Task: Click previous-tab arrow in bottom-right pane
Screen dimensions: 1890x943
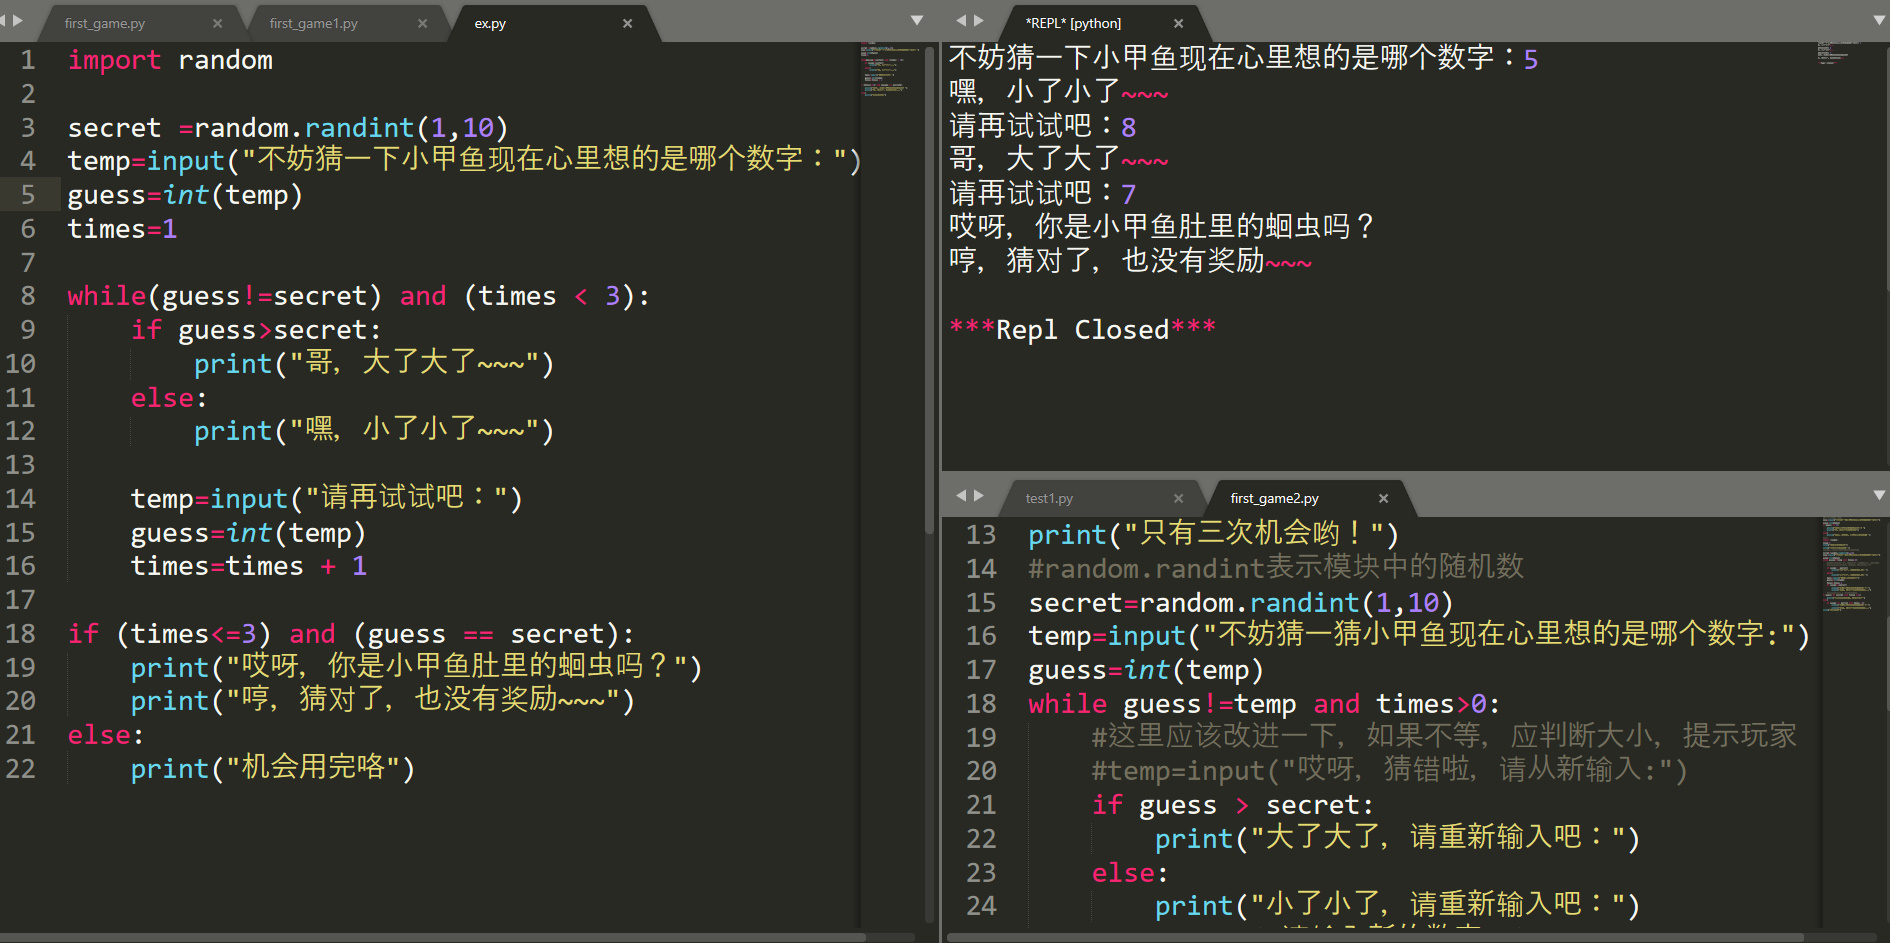Action: tap(961, 495)
